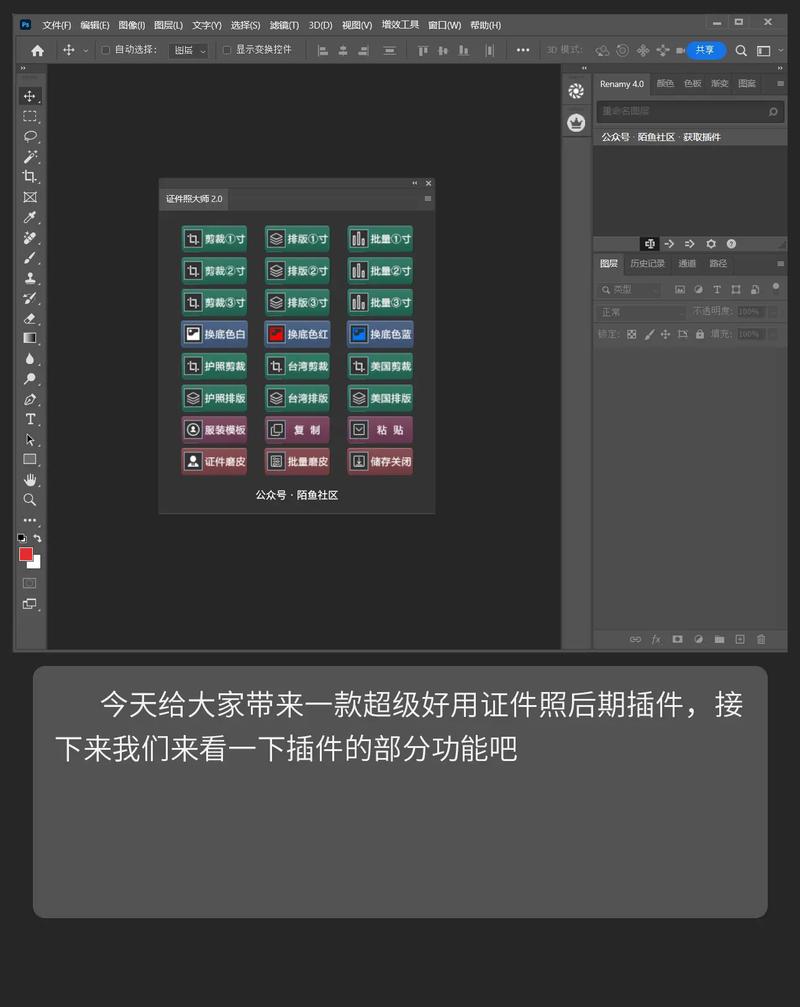Select the History Brush tool

[x=30, y=298]
